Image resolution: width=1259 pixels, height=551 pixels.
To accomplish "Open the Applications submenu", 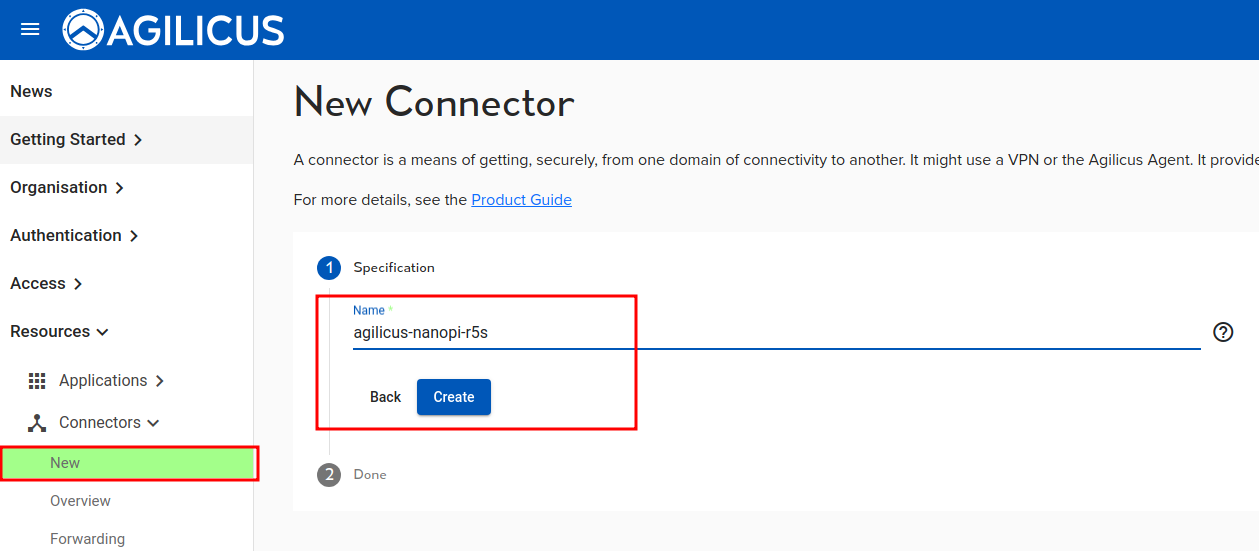I will tap(111, 381).
